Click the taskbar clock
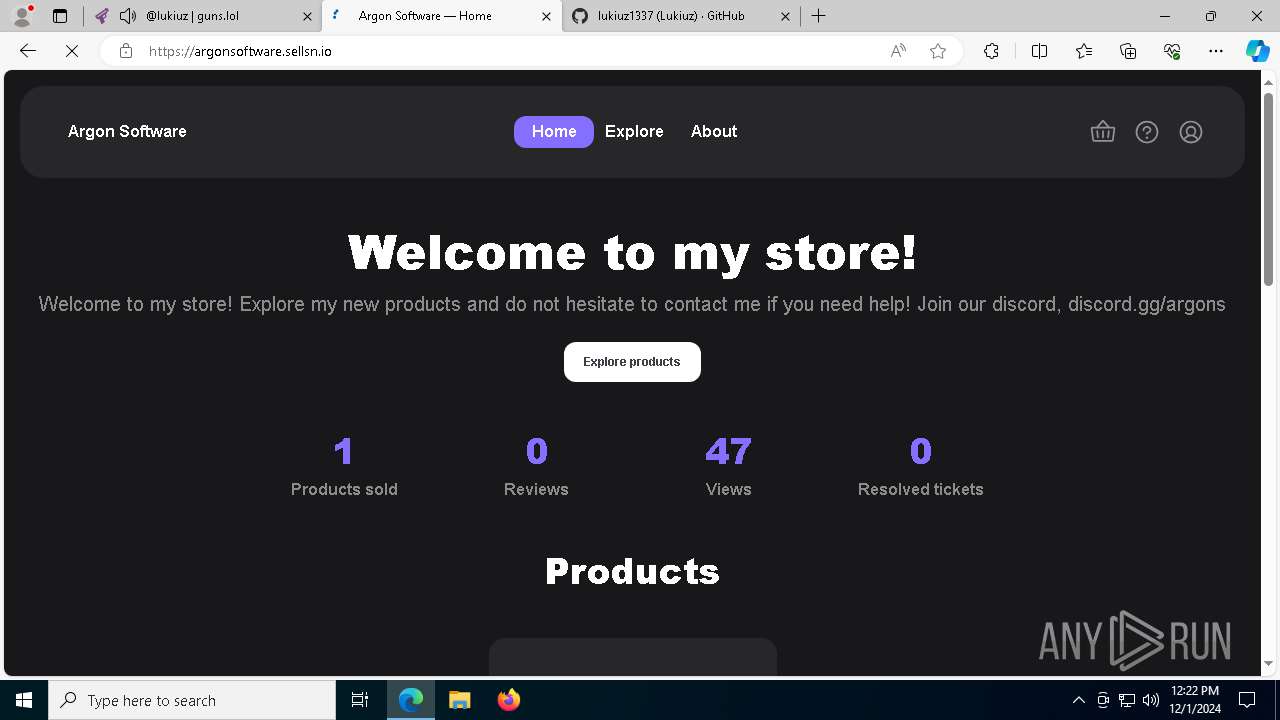 click(1195, 700)
